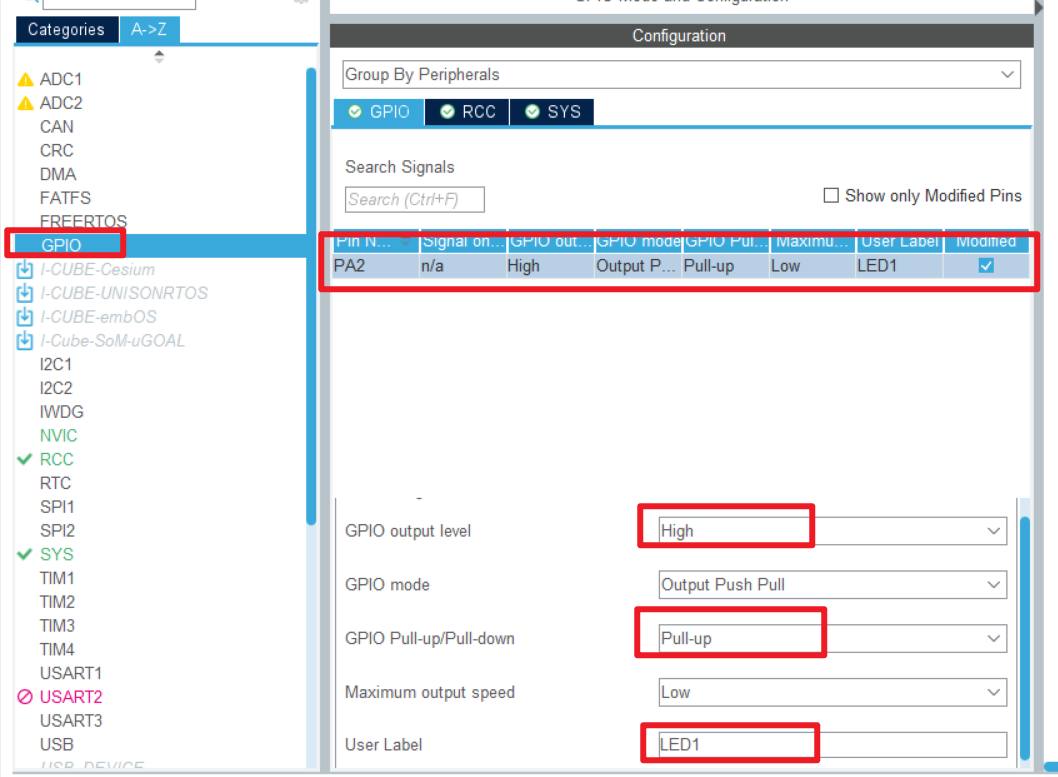Screen dimensions: 1058x777
Task: Open the GPIO configuration tab
Action: coord(379,112)
